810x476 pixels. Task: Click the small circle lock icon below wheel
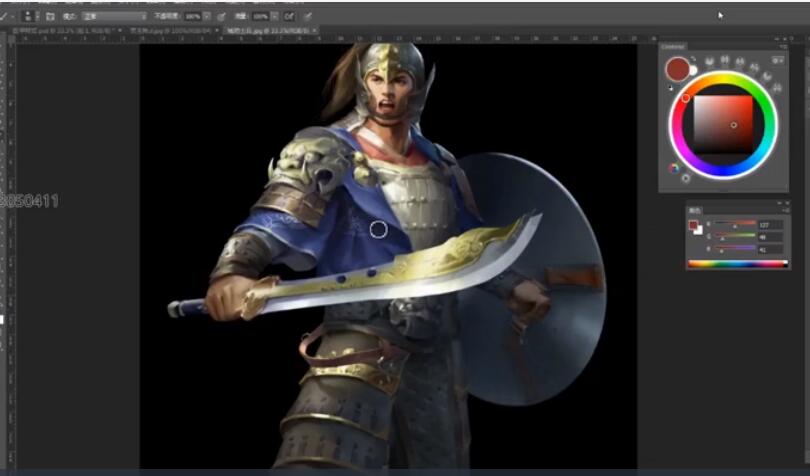tap(686, 178)
